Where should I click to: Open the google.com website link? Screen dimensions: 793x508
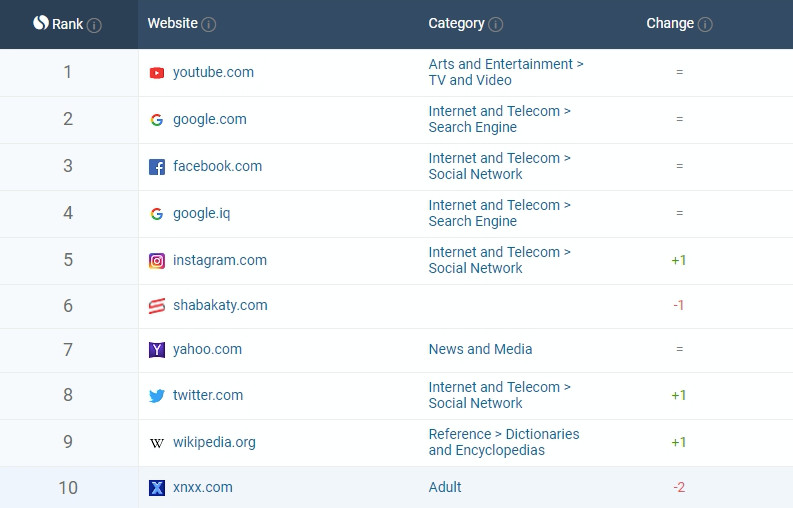click(209, 120)
